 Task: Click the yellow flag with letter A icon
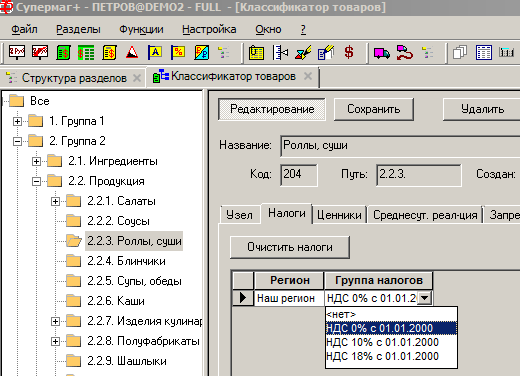[155, 53]
